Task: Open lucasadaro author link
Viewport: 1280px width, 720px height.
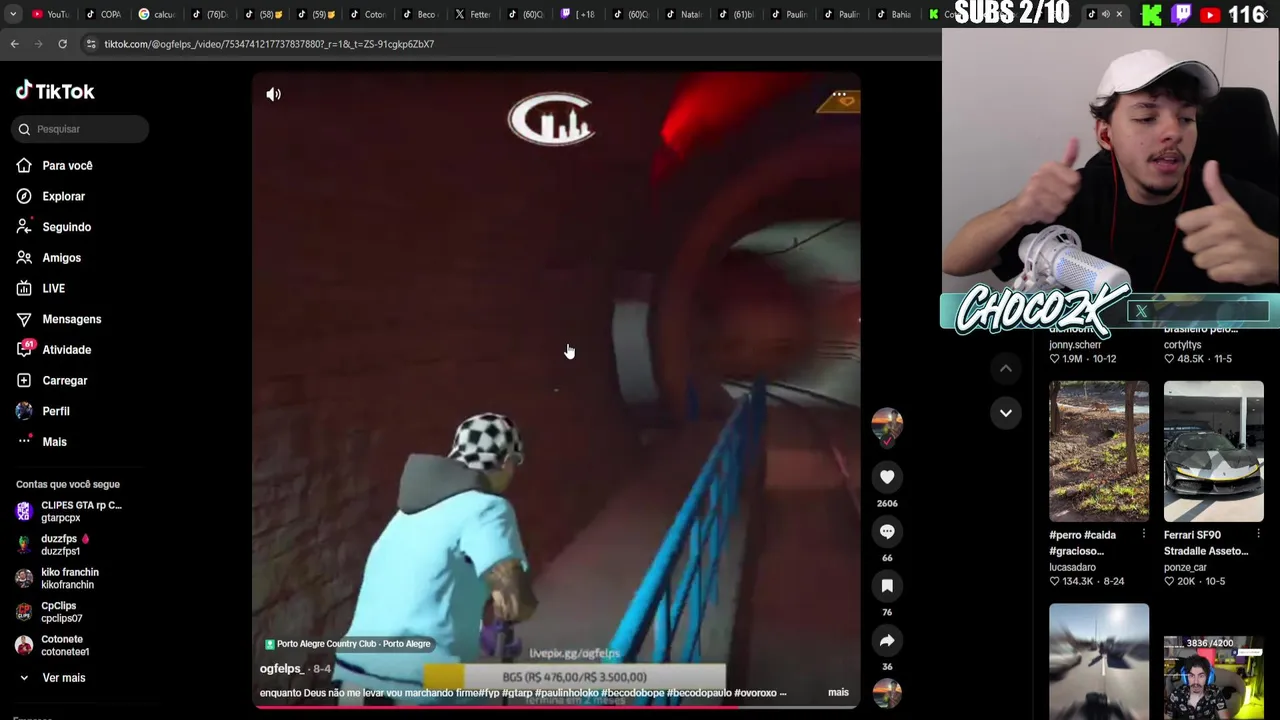Action: pos(1072,567)
